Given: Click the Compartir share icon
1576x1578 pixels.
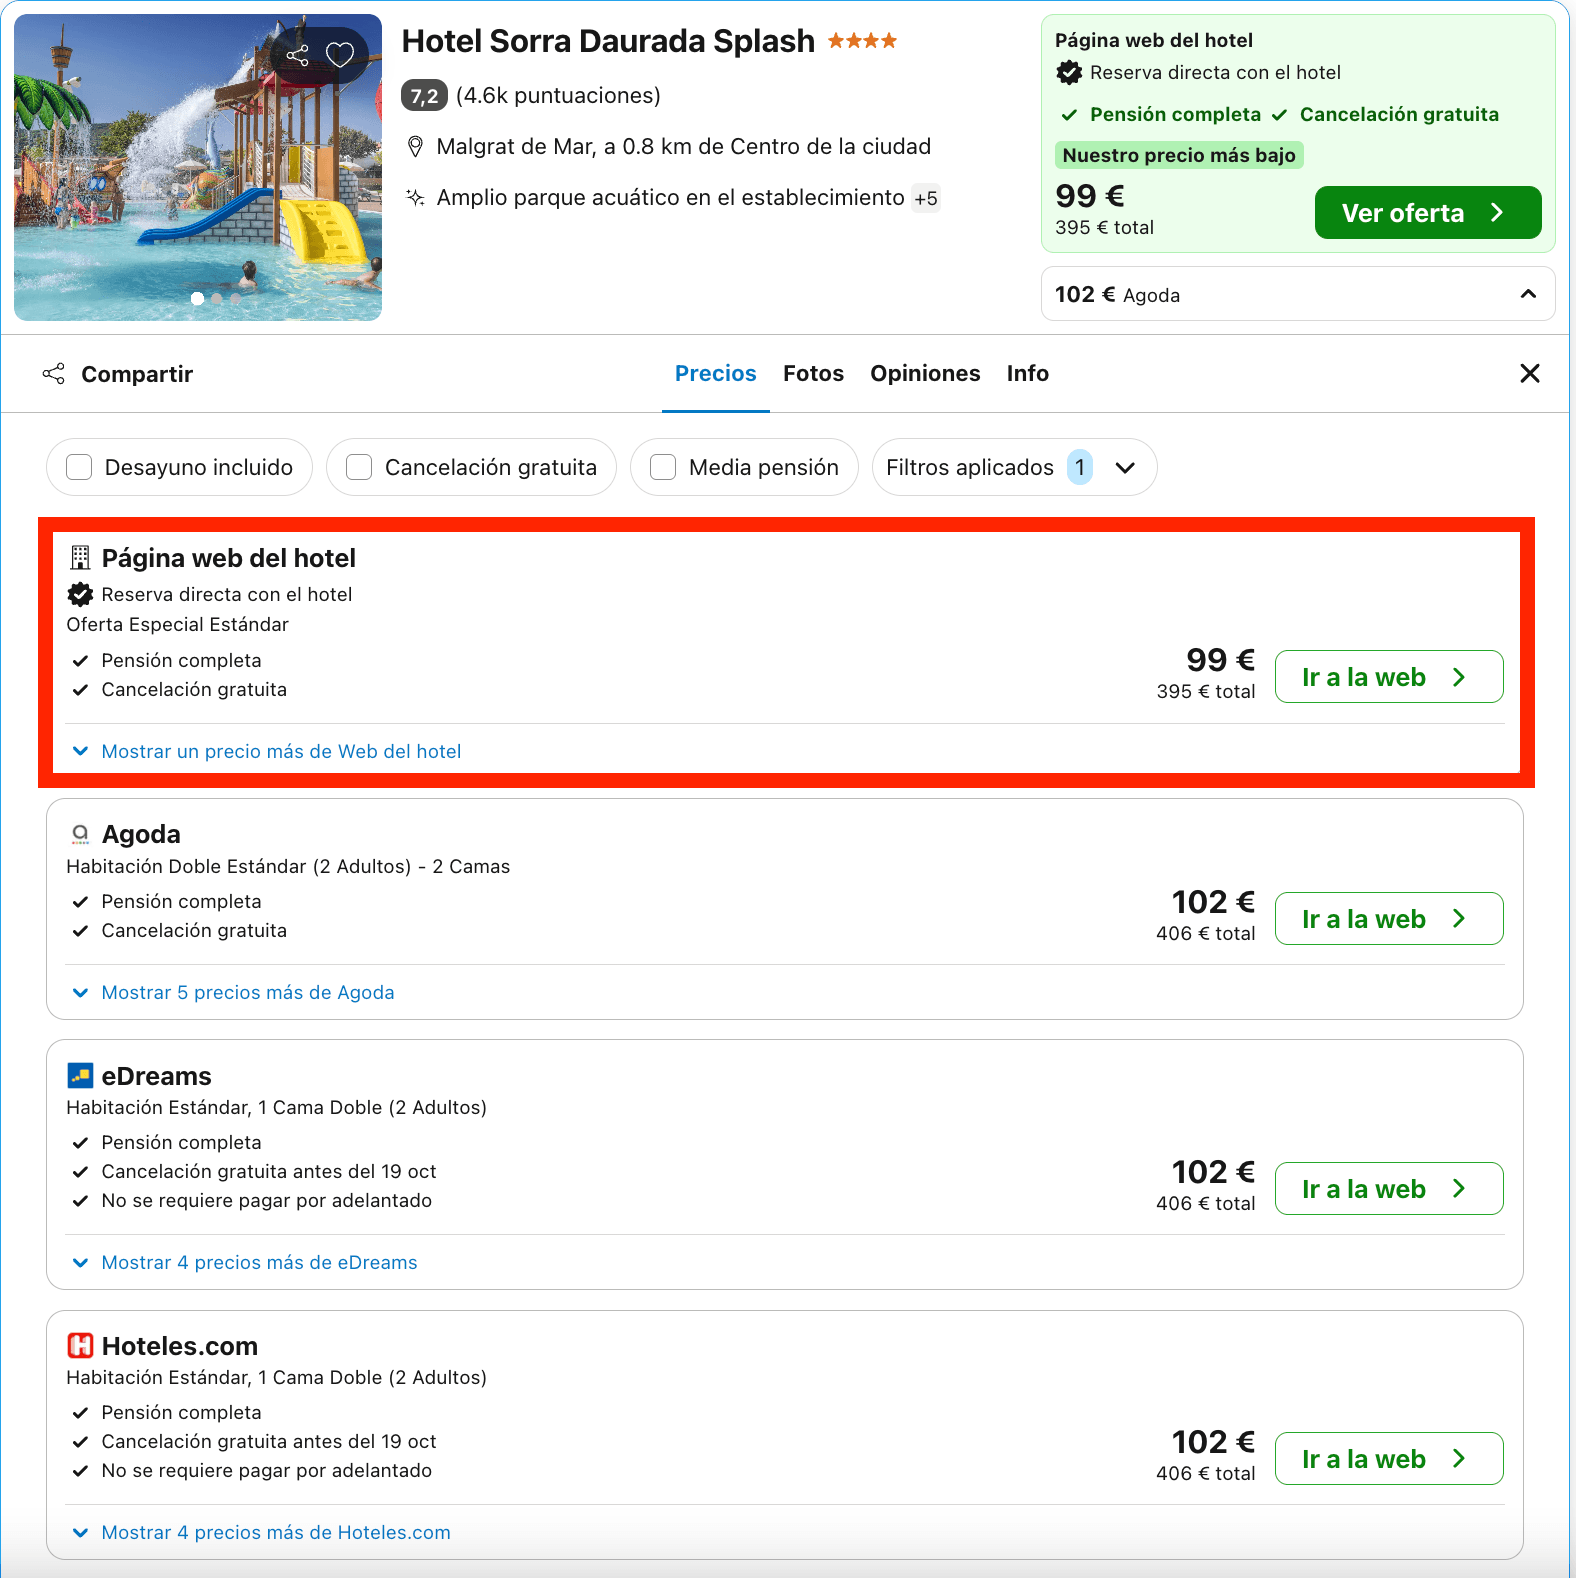Looking at the screenshot, I should (54, 374).
